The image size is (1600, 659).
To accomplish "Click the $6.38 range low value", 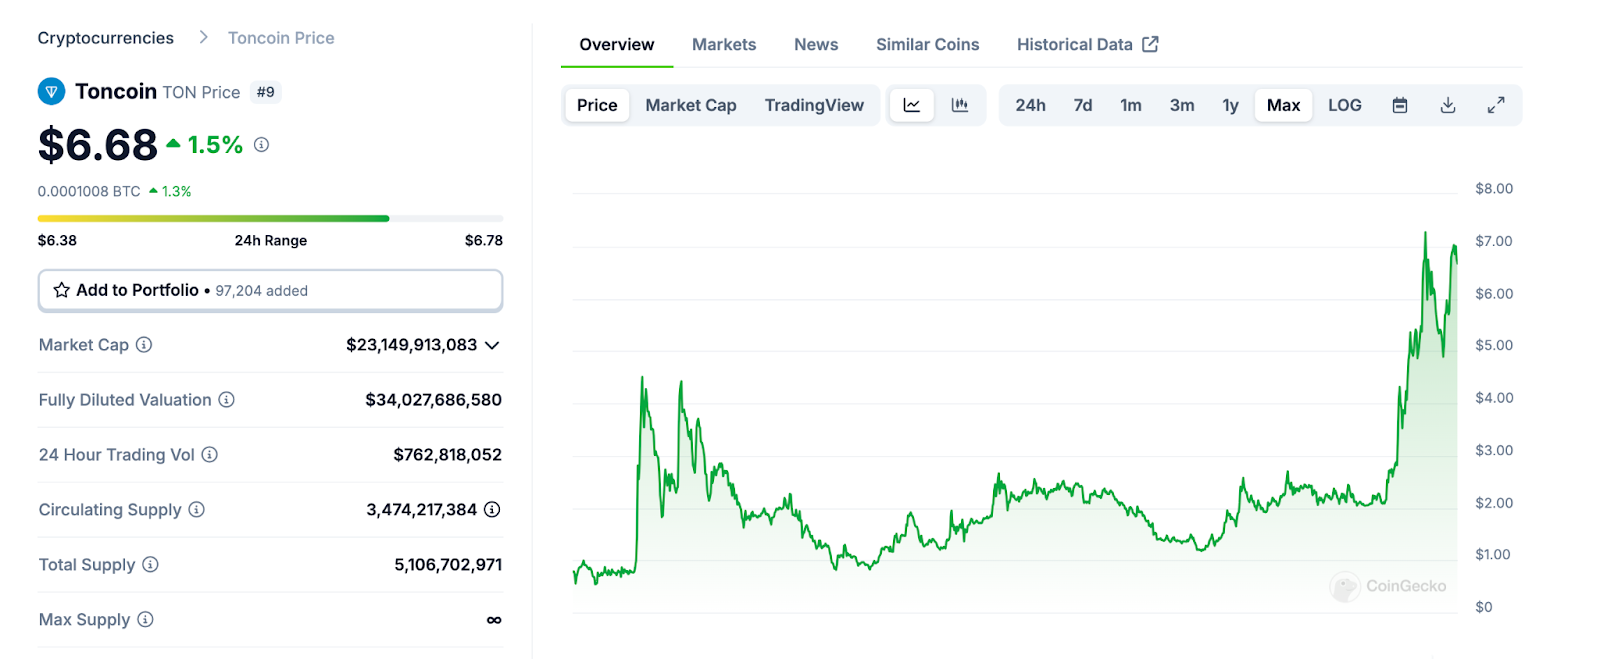I will pos(57,240).
